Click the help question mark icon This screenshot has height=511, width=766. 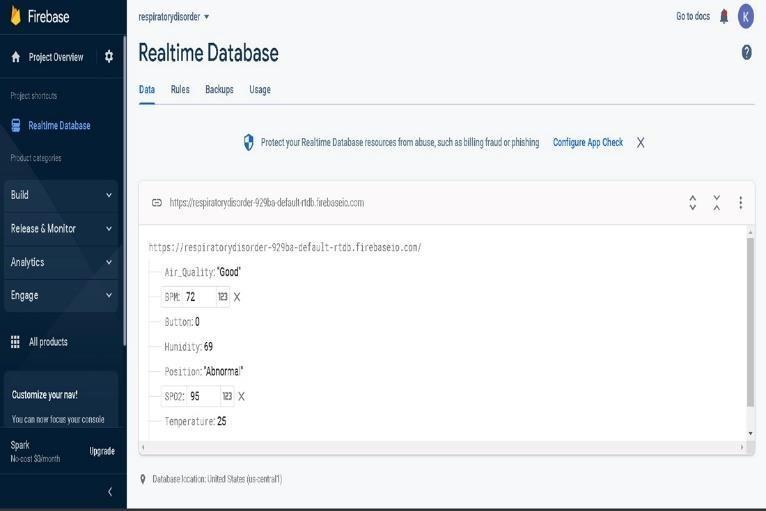pyautogui.click(x=746, y=52)
